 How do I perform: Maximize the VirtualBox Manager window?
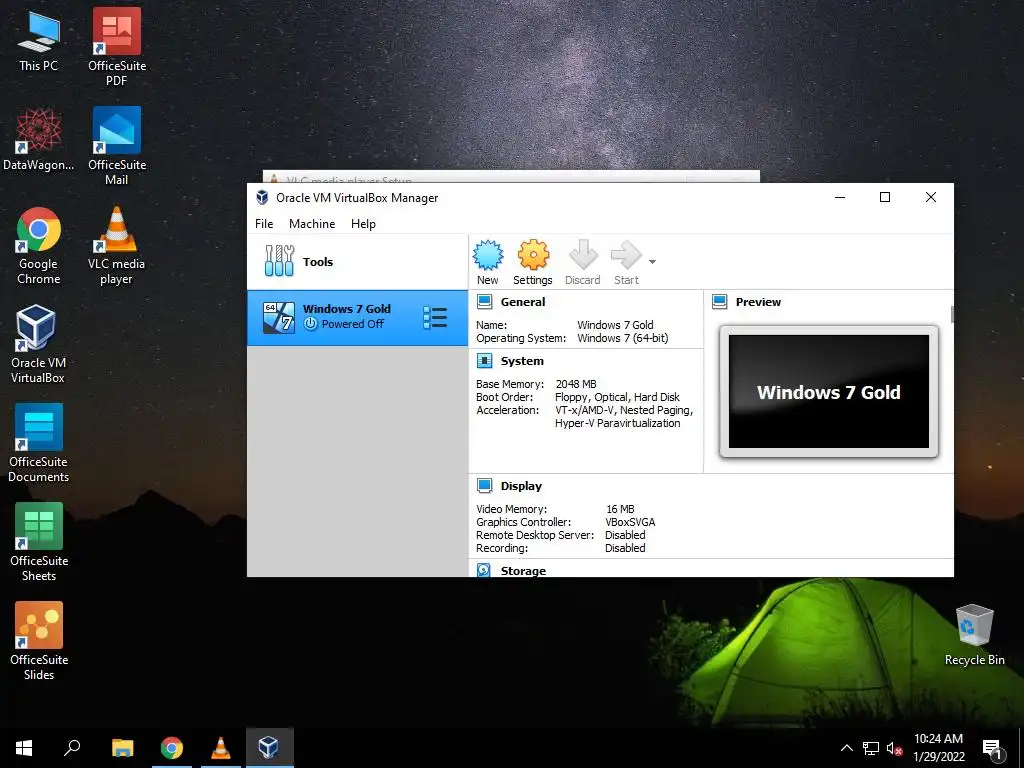[x=885, y=197]
